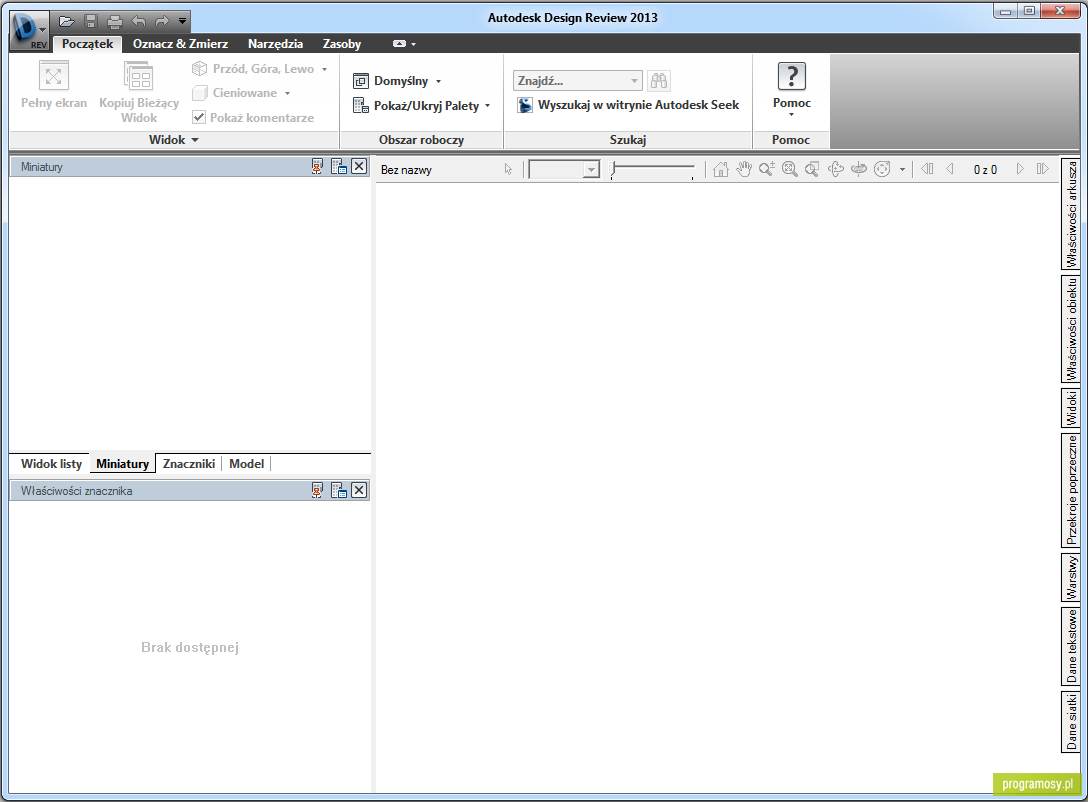Click the Undo arrow icon

pyautogui.click(x=139, y=21)
